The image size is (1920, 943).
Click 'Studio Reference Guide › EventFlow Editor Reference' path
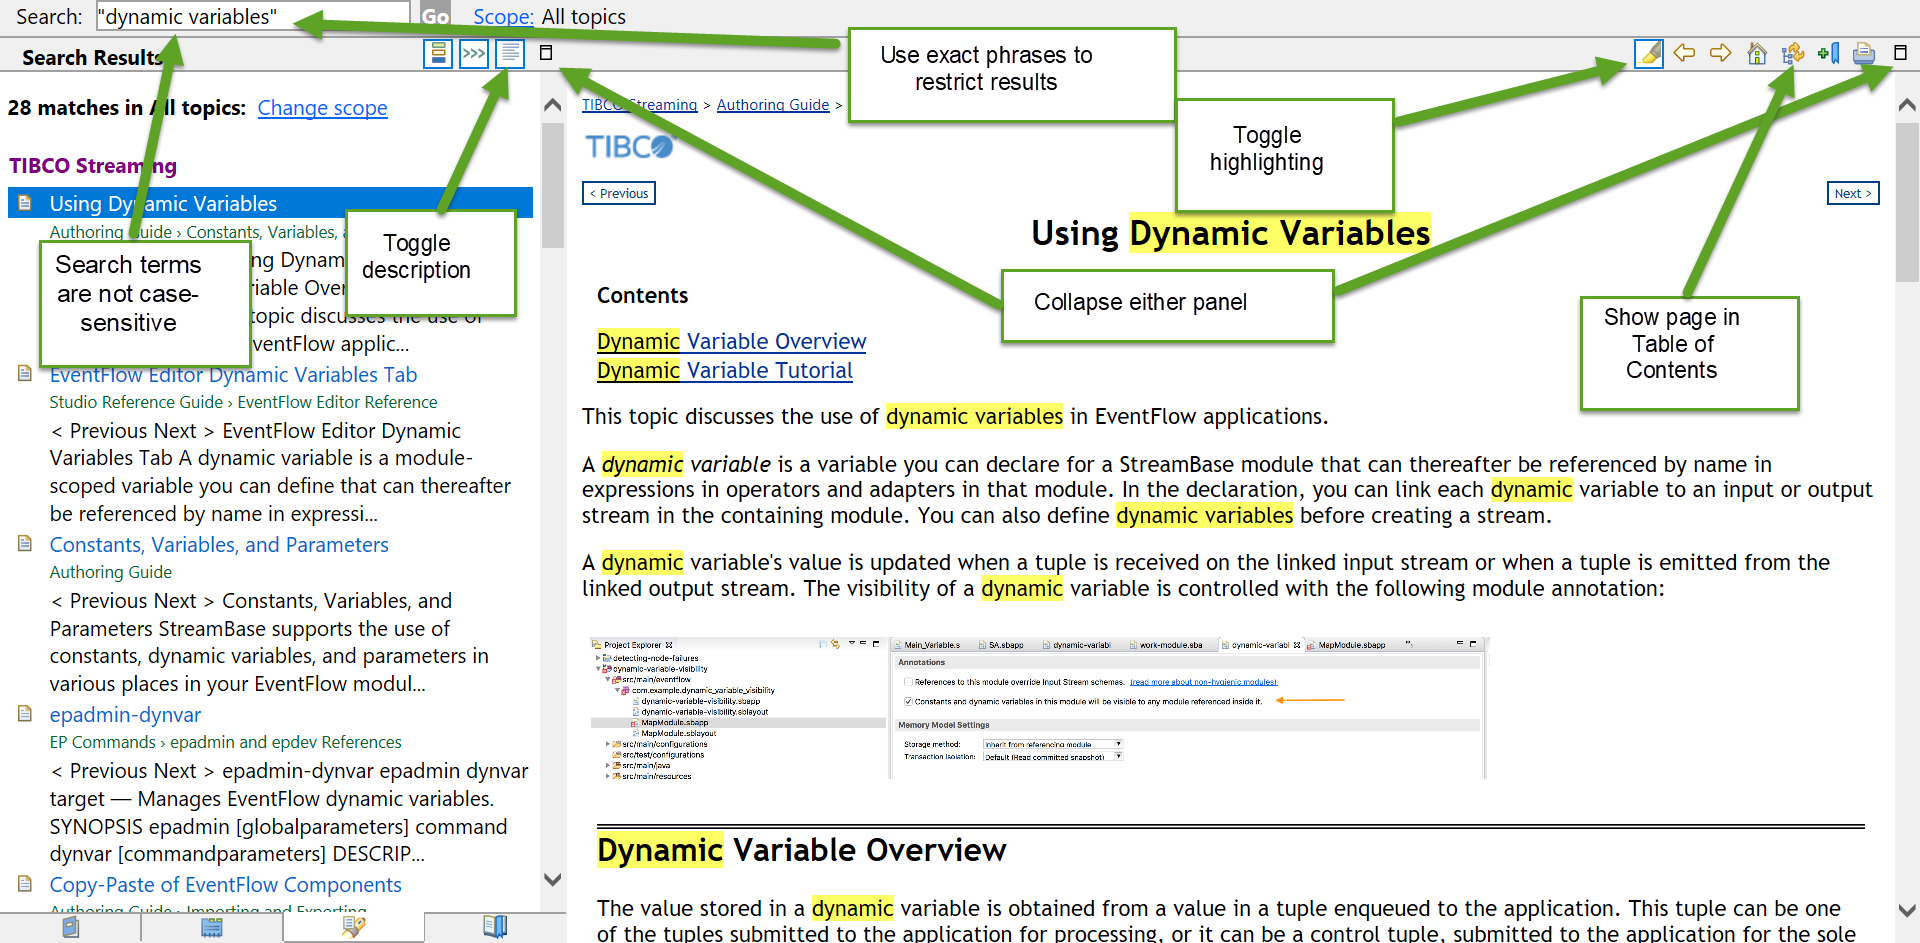[x=243, y=402]
